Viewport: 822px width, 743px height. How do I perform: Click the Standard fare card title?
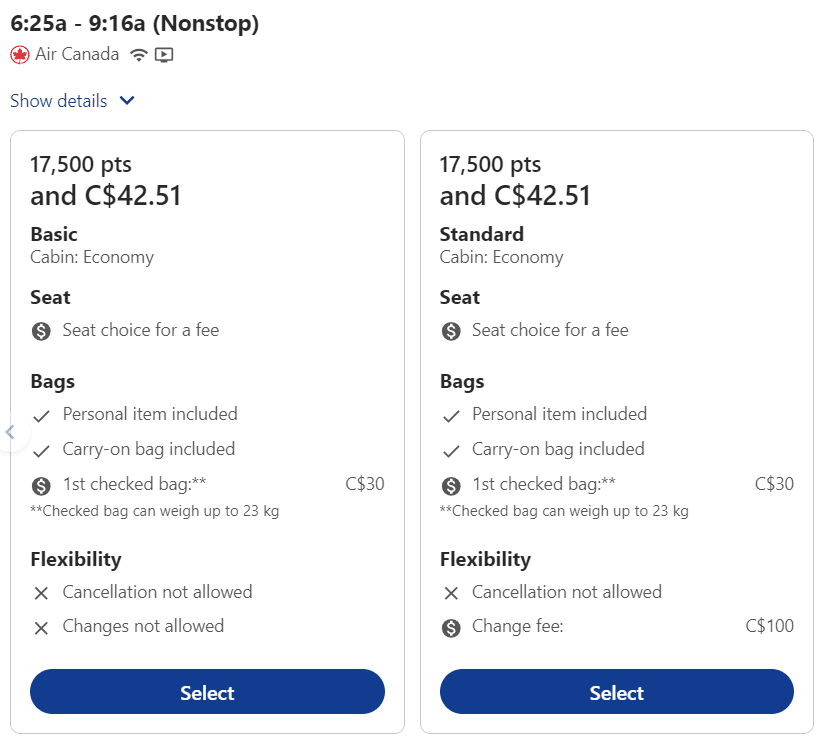click(x=481, y=234)
